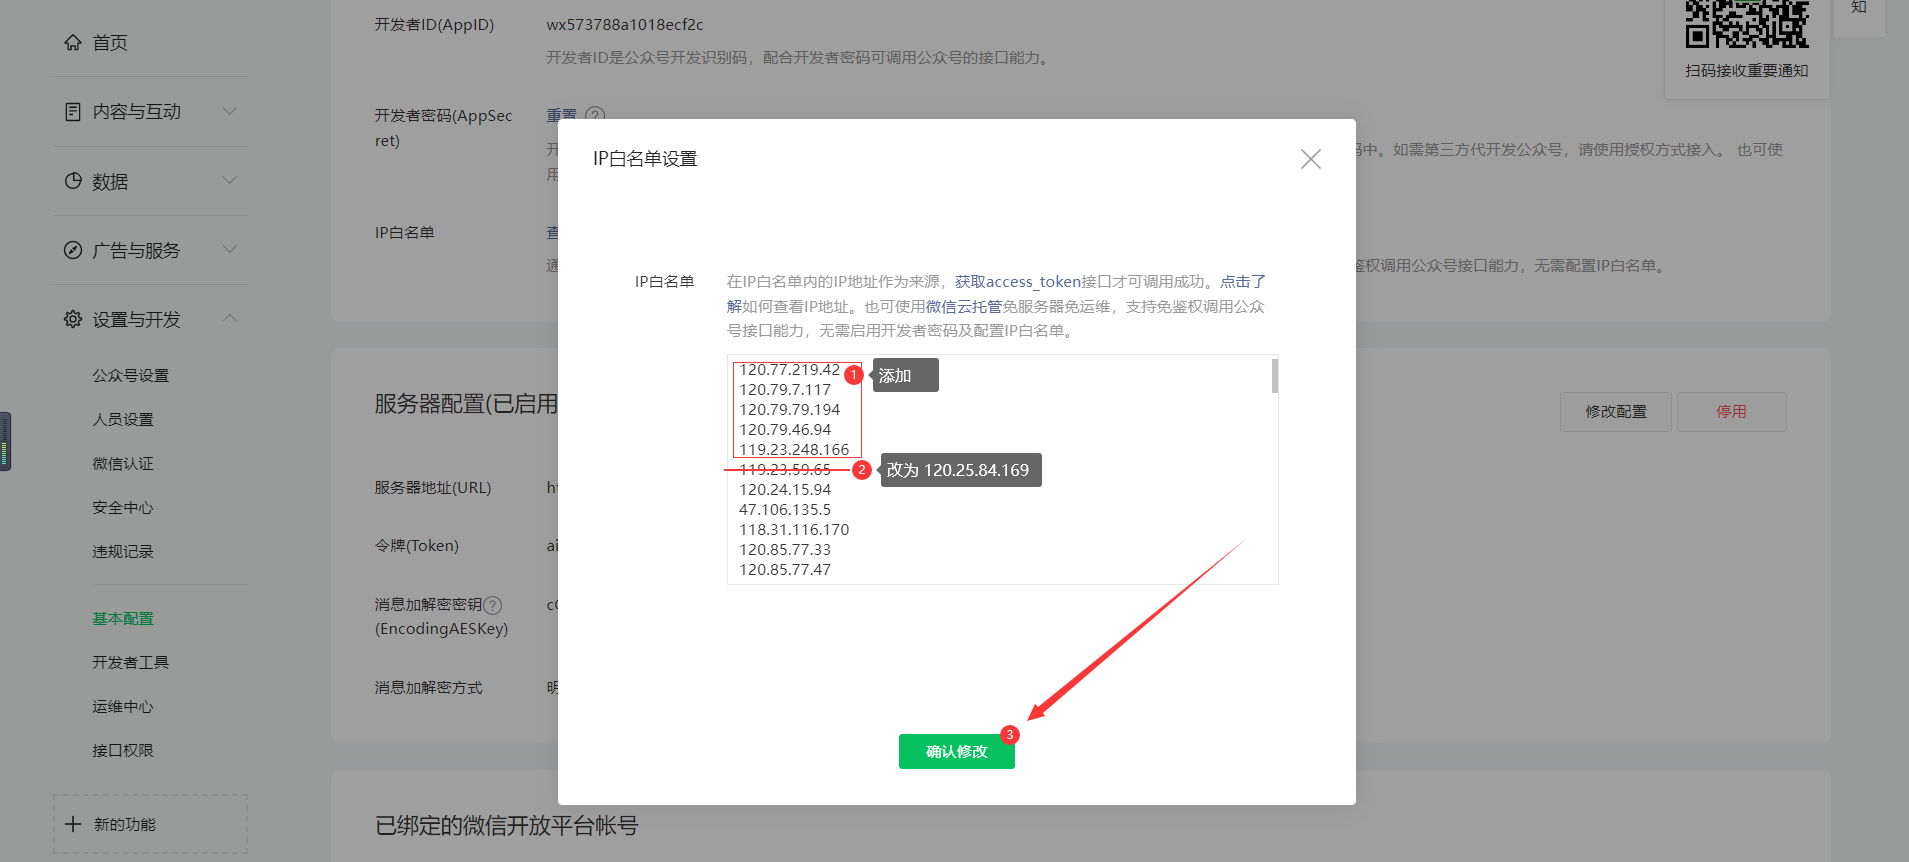The width and height of the screenshot is (1909, 862).
Task: Select the 基本配置 menu item
Action: (123, 619)
